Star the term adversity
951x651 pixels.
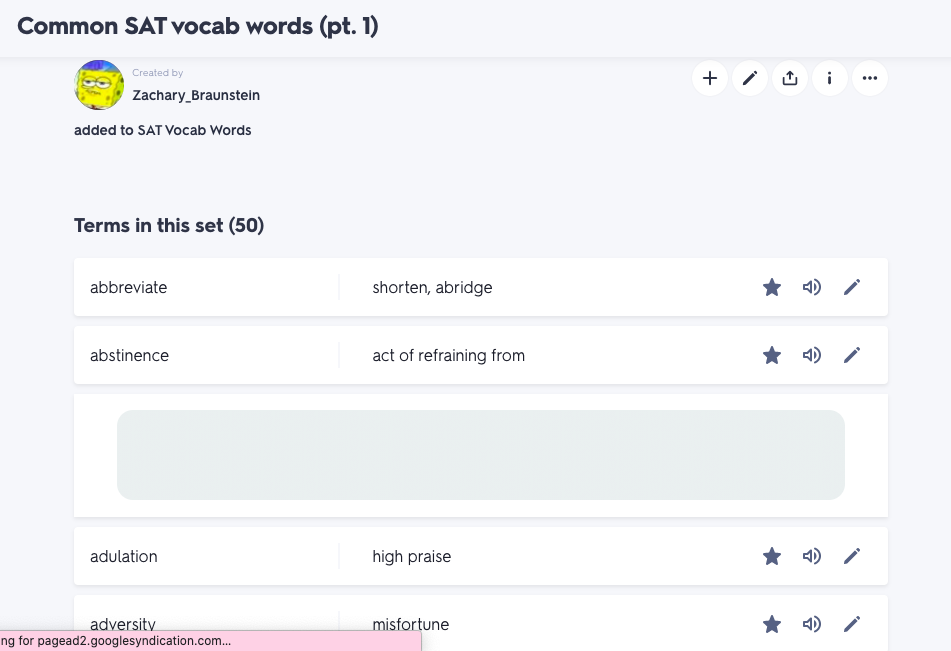(772, 624)
